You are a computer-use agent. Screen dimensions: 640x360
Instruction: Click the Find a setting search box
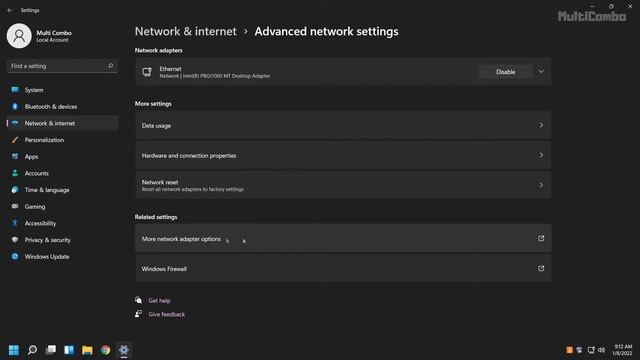tap(62, 66)
